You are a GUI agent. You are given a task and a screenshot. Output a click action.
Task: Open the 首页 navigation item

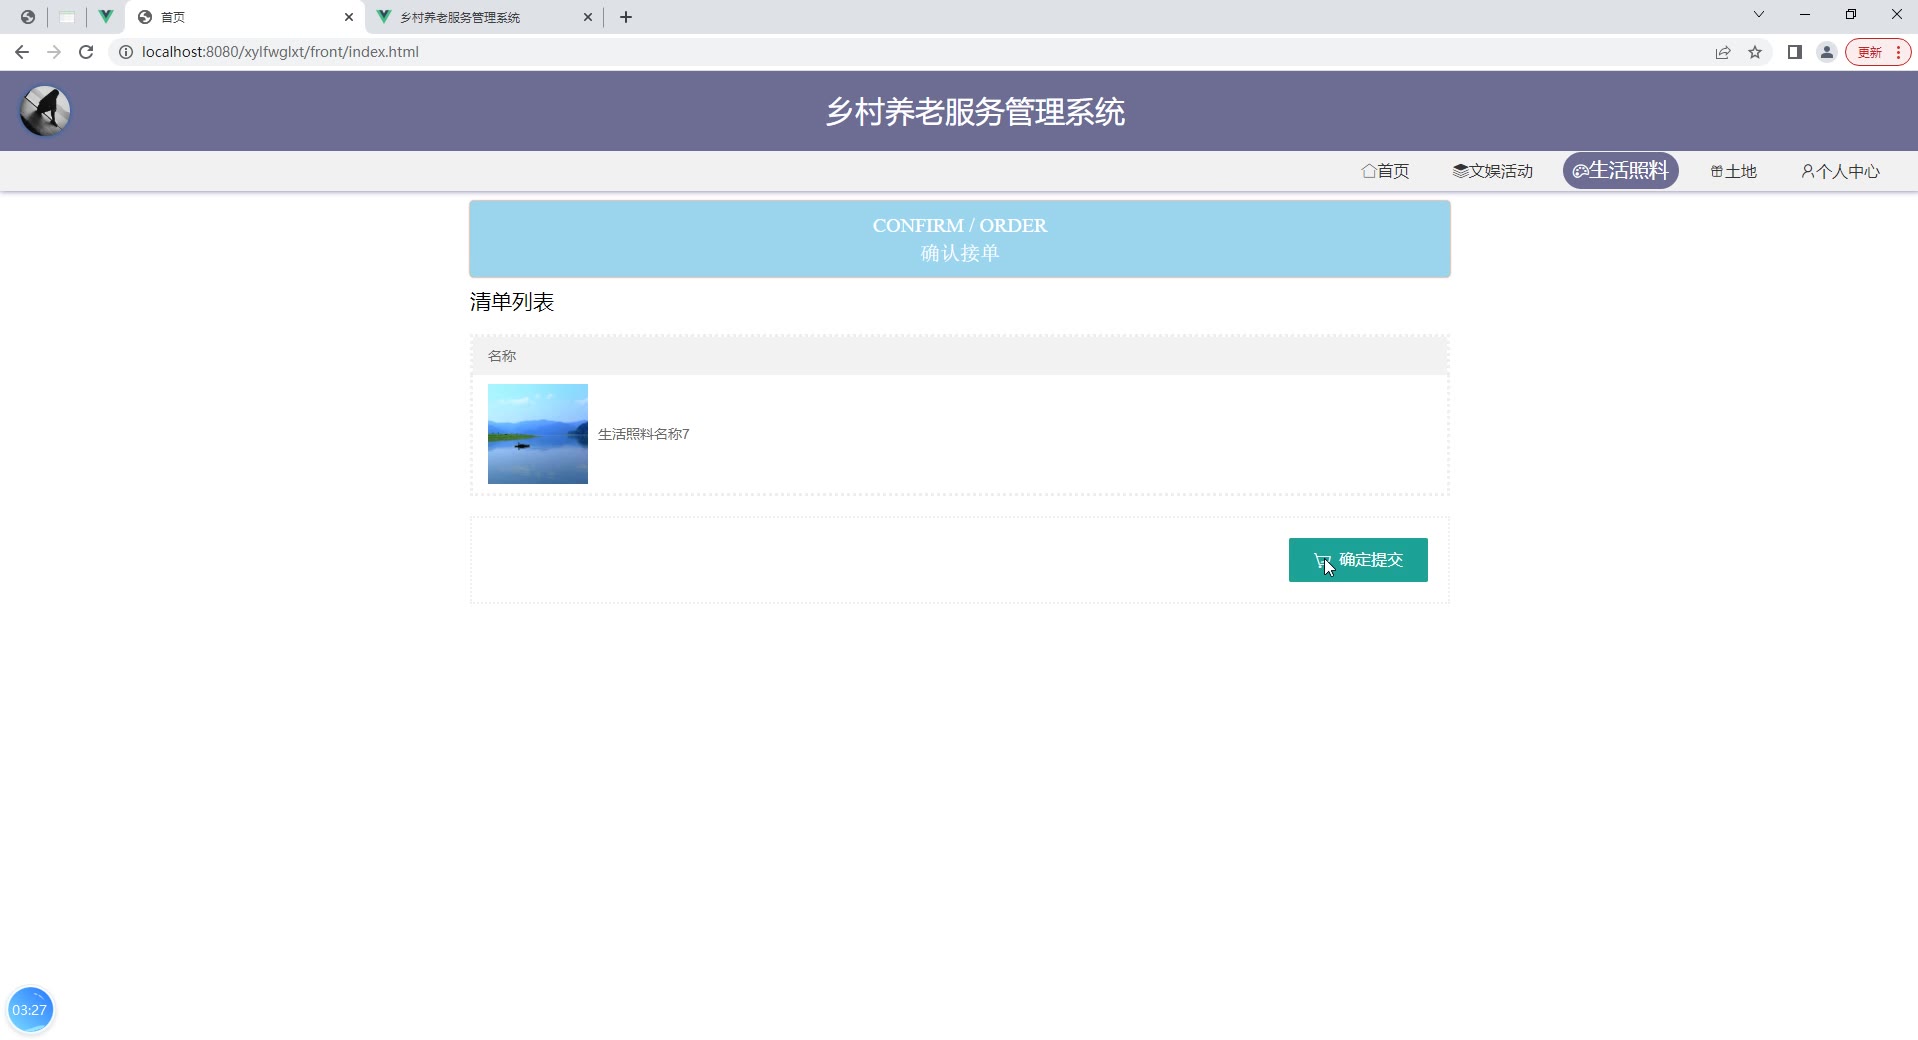1385,171
